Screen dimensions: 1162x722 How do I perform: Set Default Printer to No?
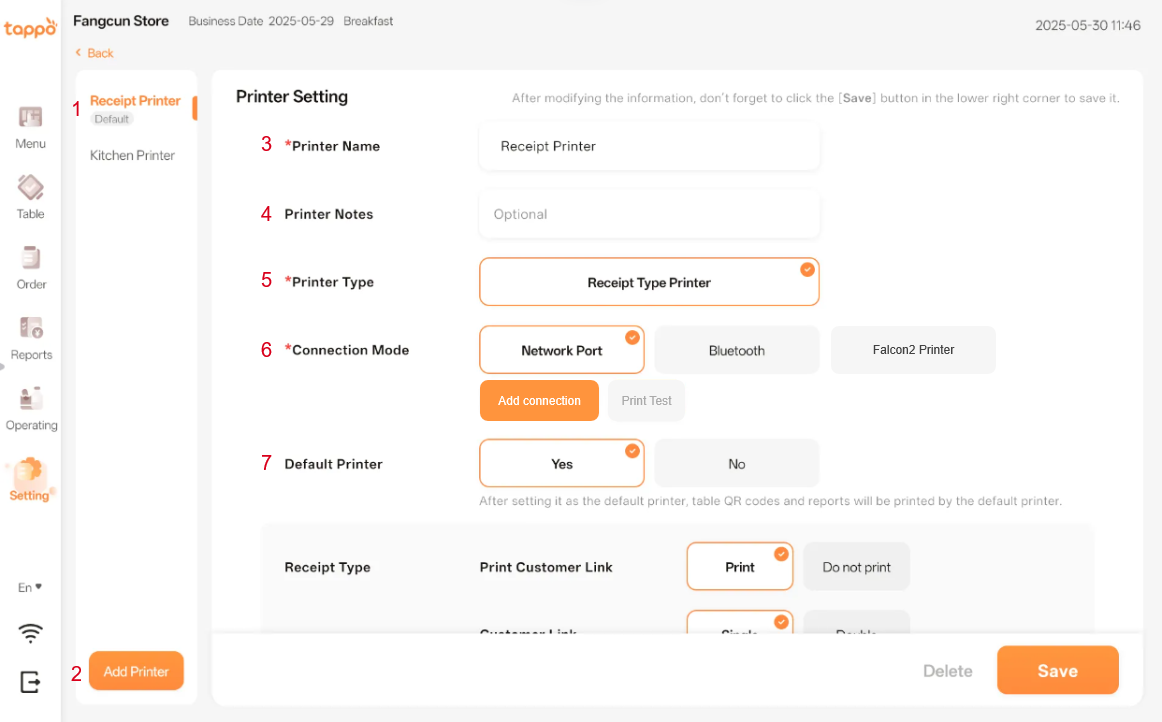click(x=737, y=464)
